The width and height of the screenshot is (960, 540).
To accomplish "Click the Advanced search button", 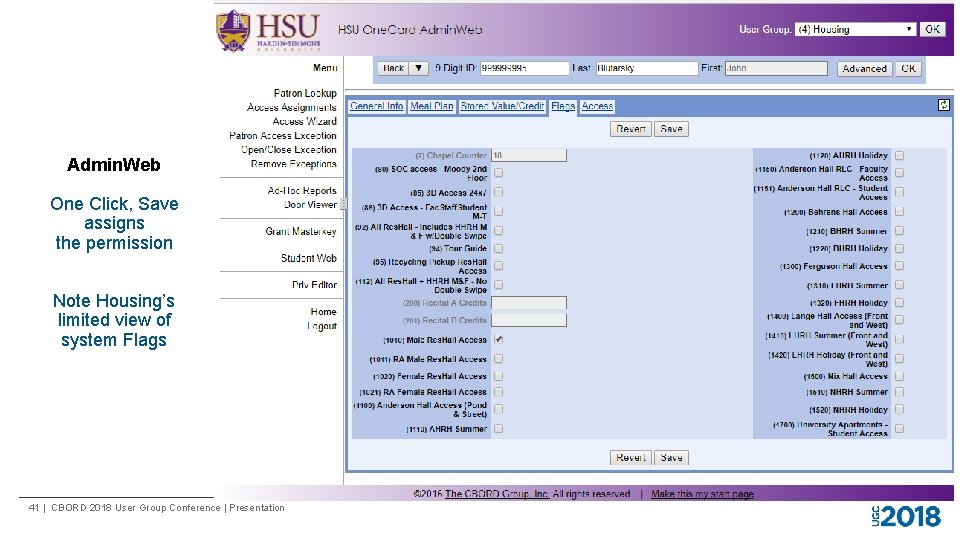I will point(864,69).
